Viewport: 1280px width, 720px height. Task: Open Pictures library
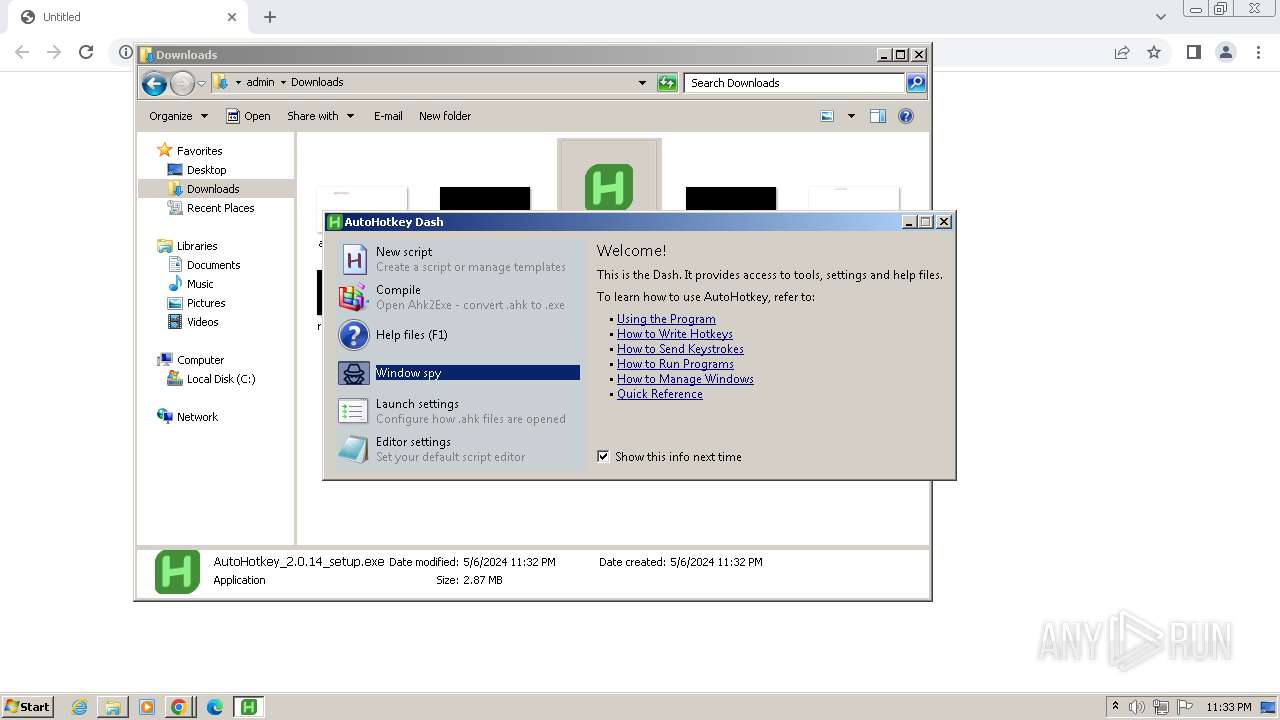click(x=206, y=303)
